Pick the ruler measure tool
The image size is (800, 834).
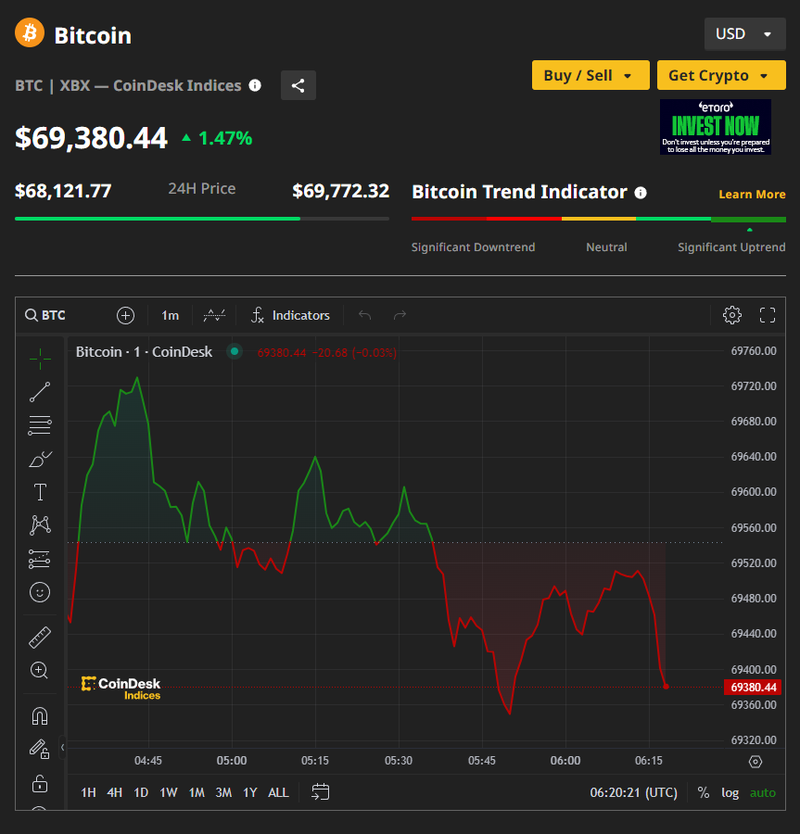point(40,637)
